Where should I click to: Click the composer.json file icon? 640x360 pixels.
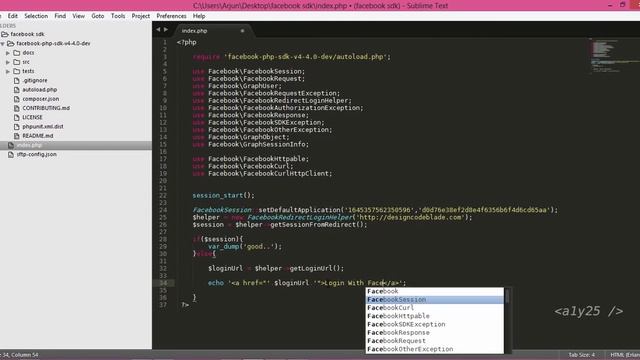pos(16,99)
